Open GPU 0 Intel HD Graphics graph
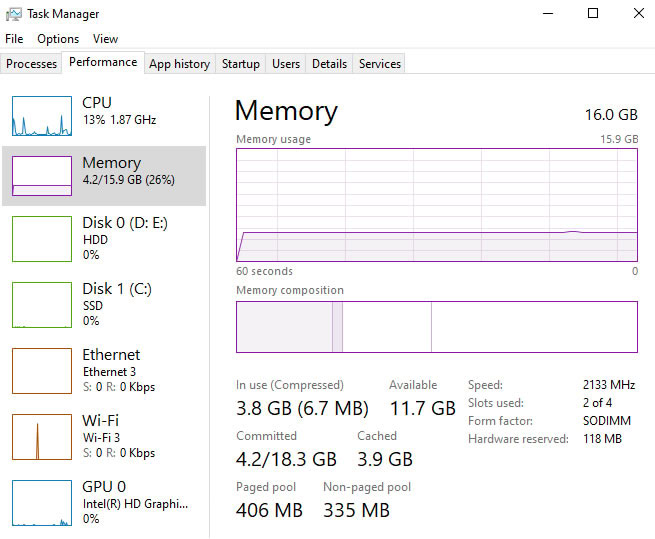This screenshot has height=539, width=655. click(x=42, y=503)
